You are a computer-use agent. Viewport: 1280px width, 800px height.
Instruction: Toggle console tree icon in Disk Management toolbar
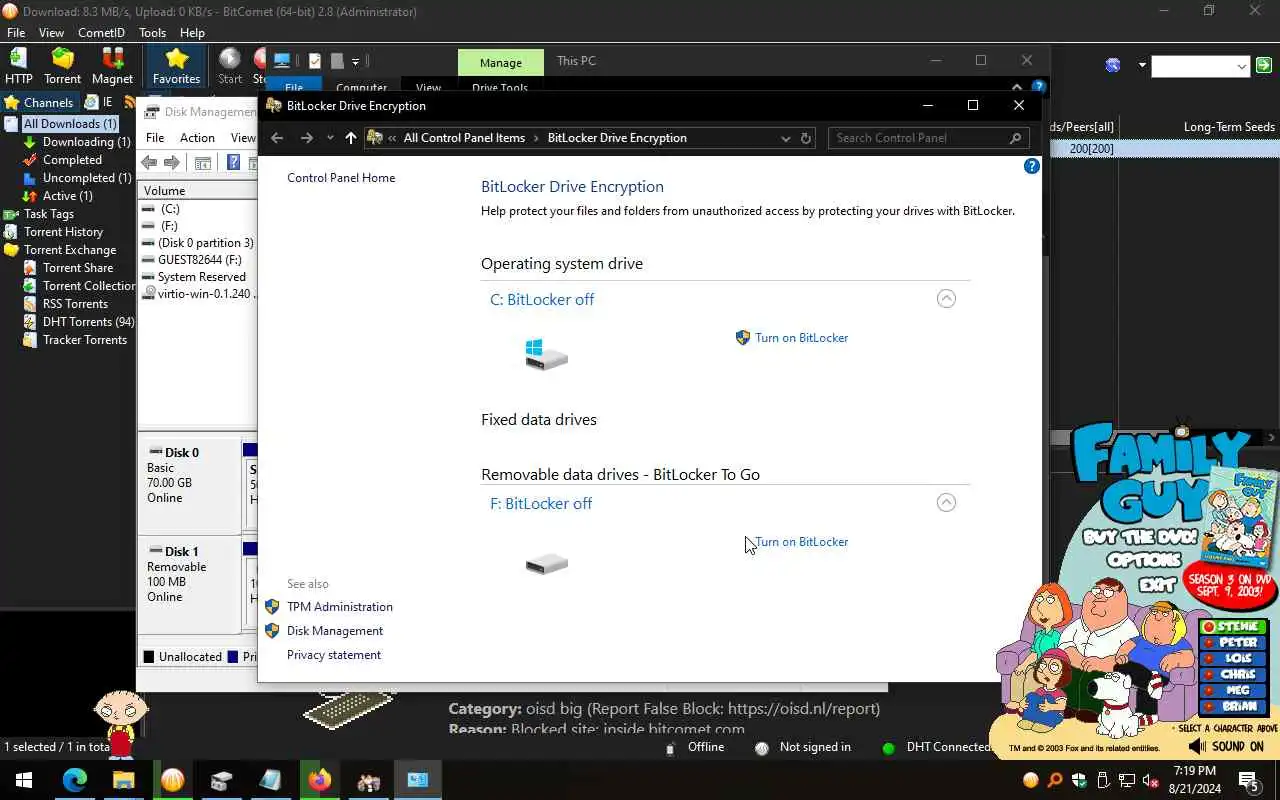[x=203, y=163]
